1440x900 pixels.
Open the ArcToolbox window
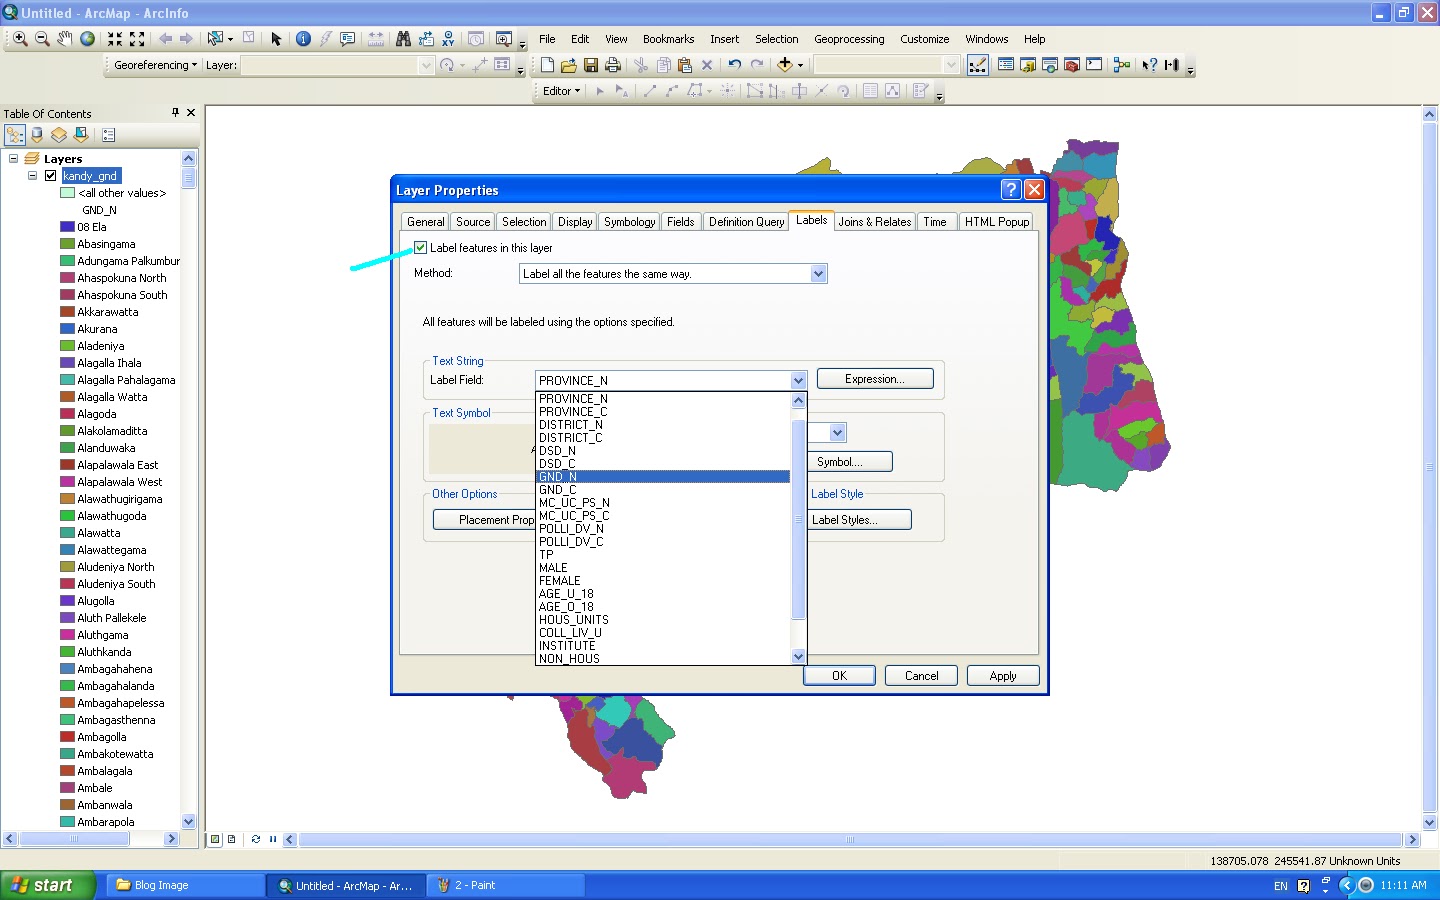point(1072,64)
